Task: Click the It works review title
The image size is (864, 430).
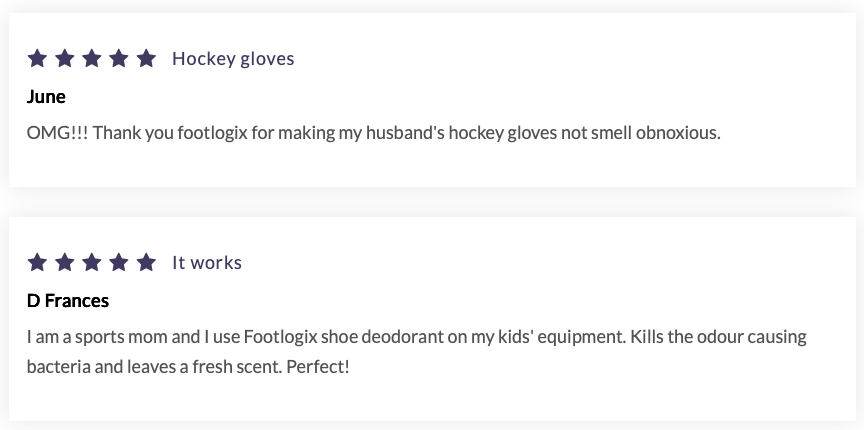Action: pos(207,262)
